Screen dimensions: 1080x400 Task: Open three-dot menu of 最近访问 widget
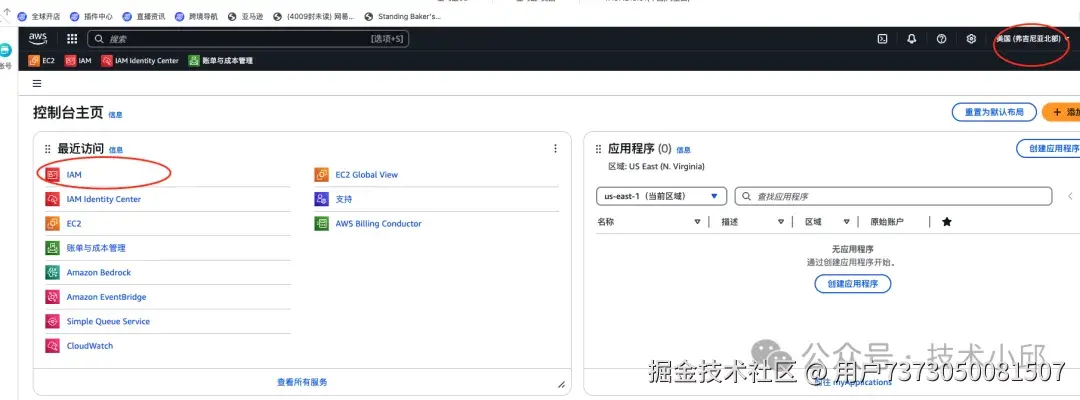(x=556, y=149)
